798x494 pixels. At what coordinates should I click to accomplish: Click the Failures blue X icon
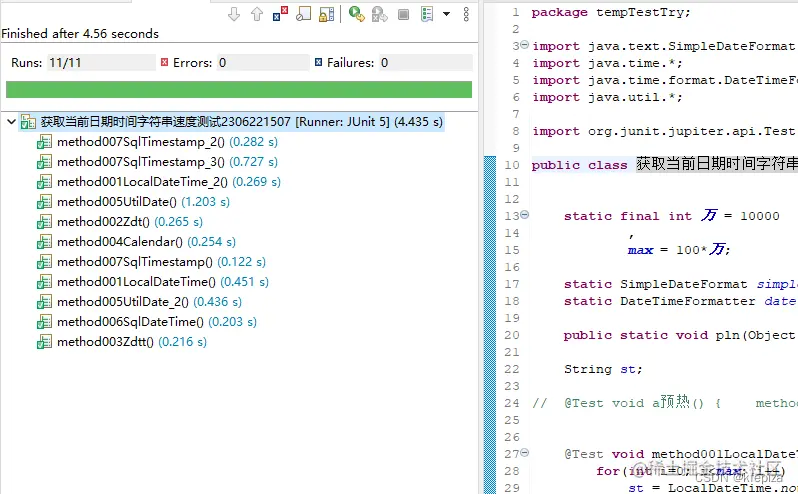318,62
